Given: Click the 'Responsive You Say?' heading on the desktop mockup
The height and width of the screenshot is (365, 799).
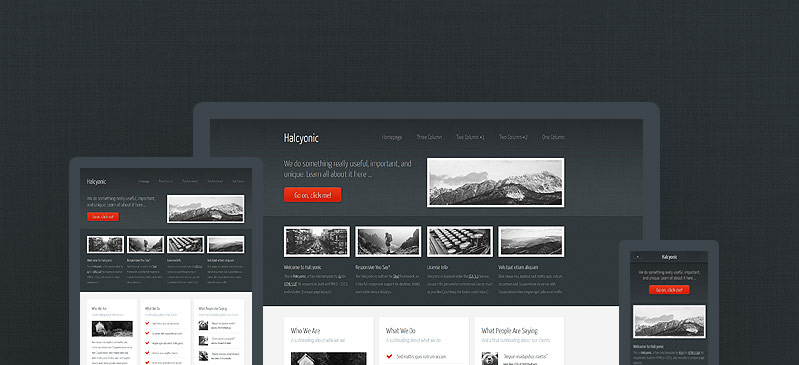Looking at the screenshot, I should [x=372, y=267].
